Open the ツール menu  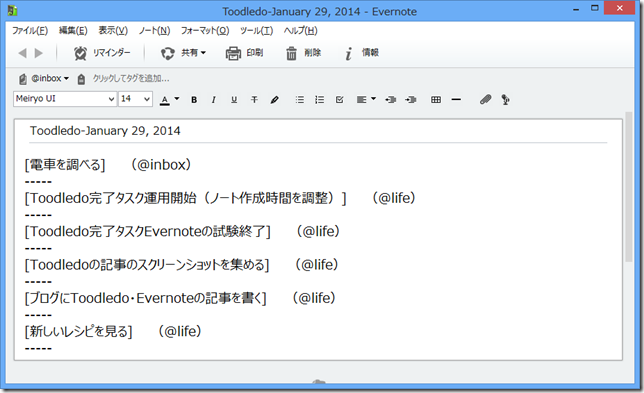256,30
